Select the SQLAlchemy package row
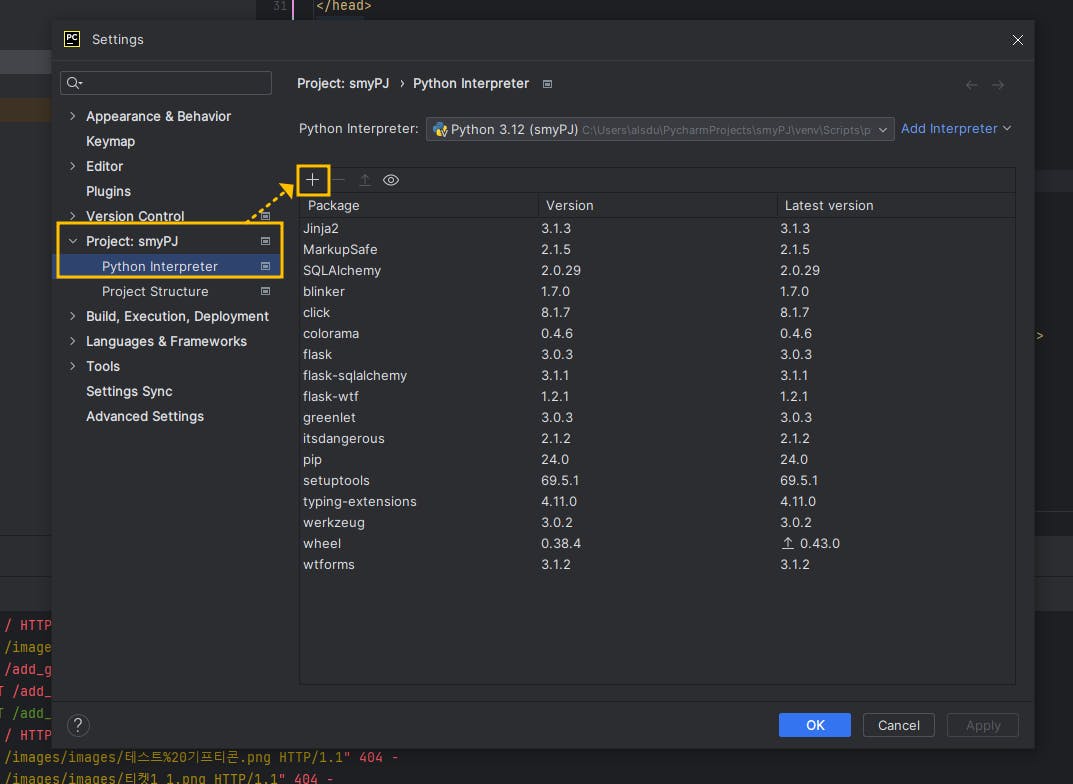The image size is (1073, 784). coord(657,270)
